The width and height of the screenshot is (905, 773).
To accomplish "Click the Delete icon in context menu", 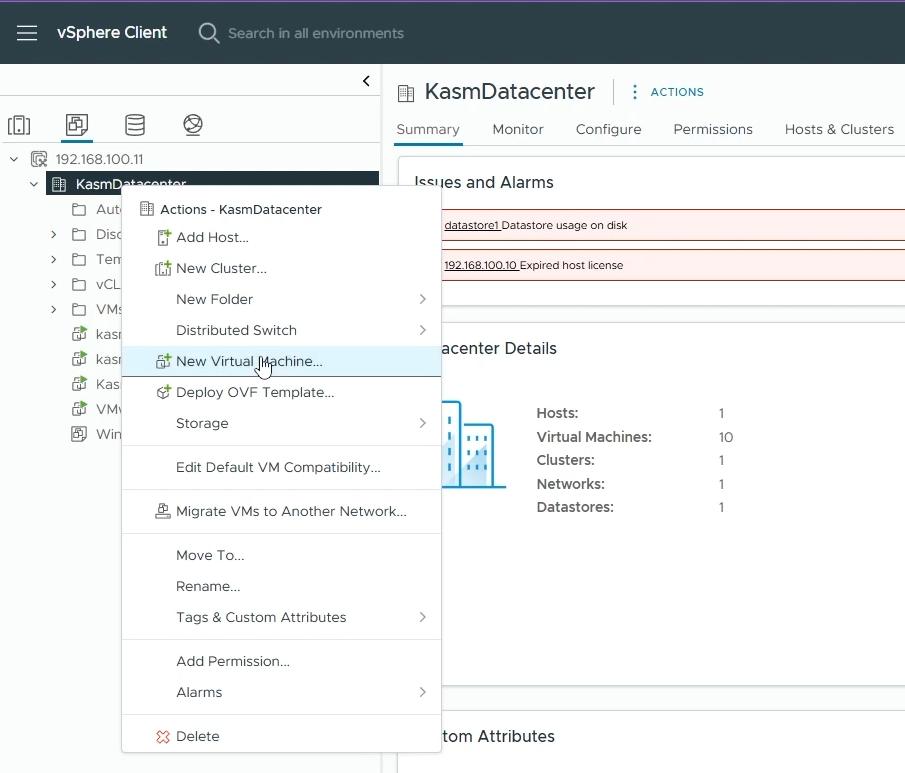I will 163,737.
